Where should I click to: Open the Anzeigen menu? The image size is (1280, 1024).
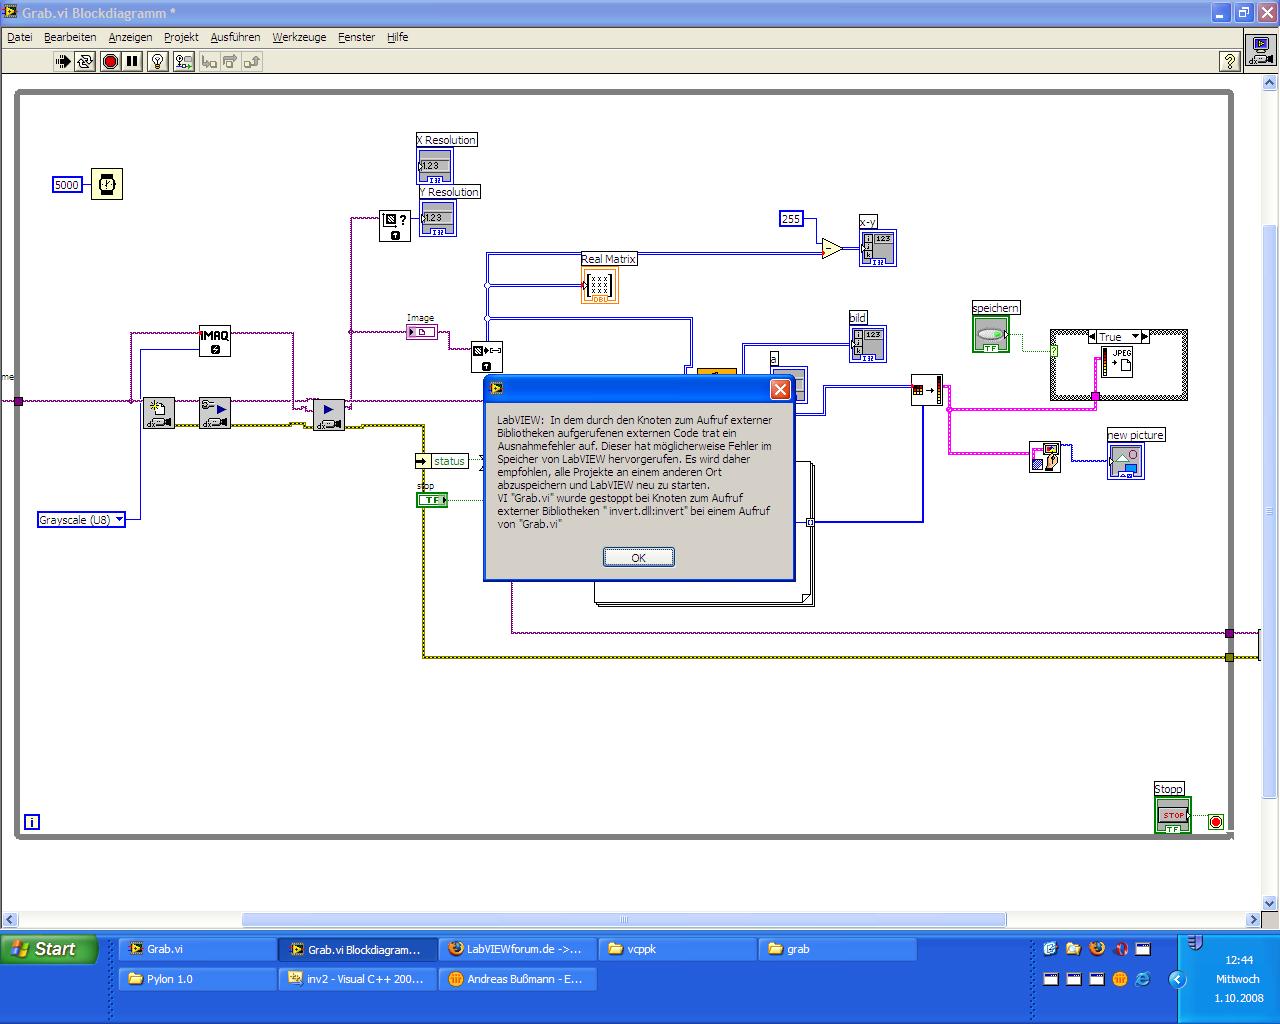tap(130, 37)
